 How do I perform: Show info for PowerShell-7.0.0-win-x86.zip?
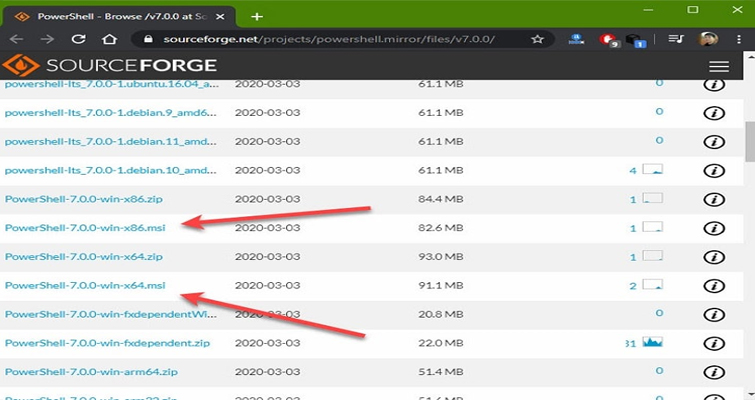(x=714, y=199)
